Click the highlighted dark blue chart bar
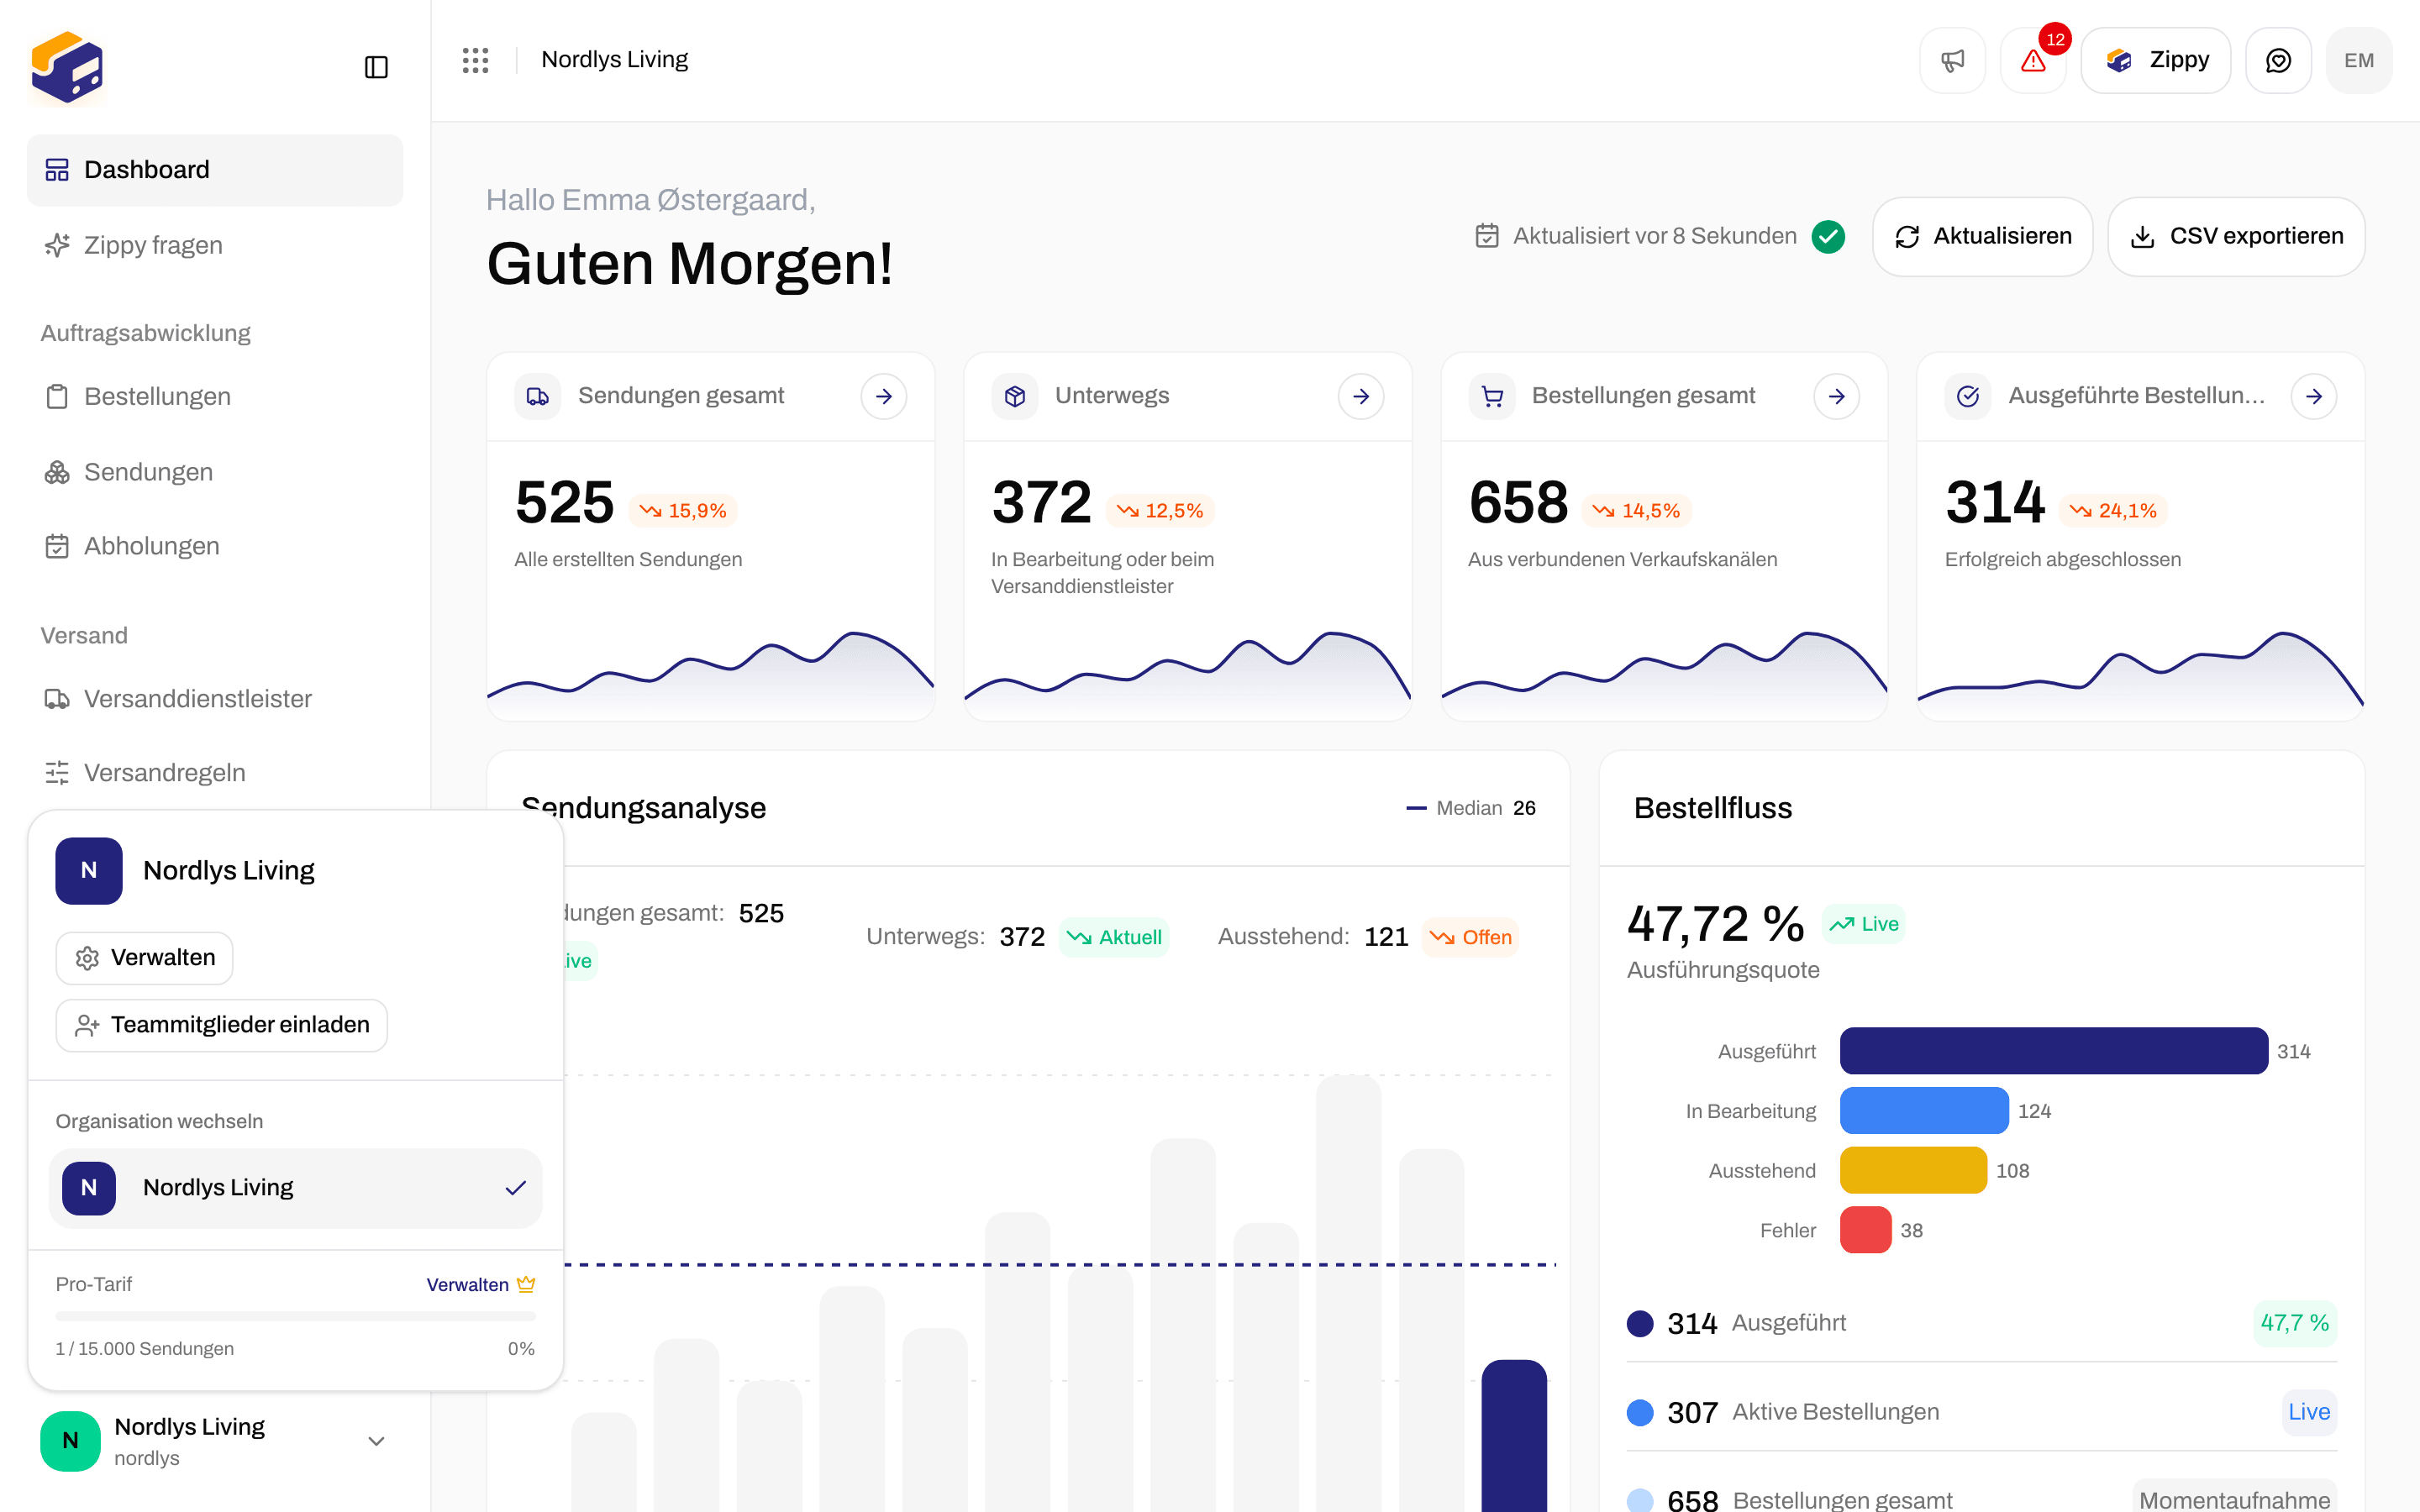The image size is (2420, 1512). tap(1514, 1436)
